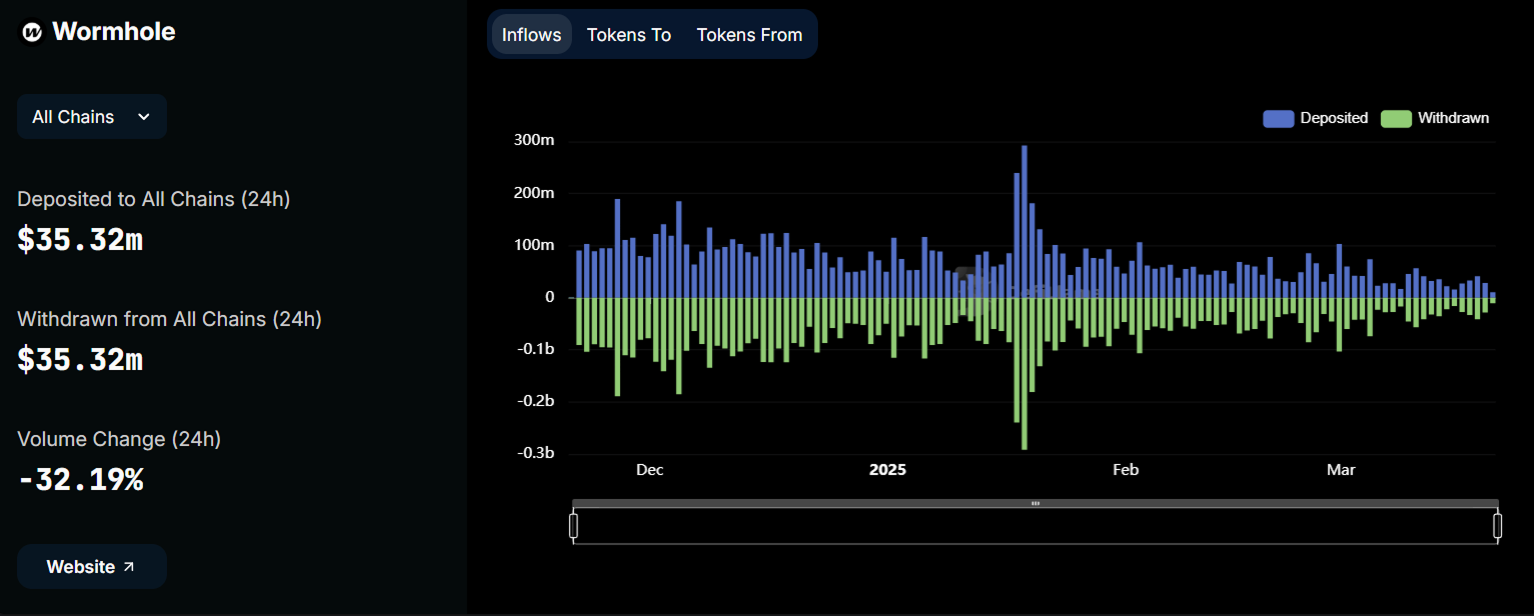Click the $35.32m deposited value

tap(80, 240)
